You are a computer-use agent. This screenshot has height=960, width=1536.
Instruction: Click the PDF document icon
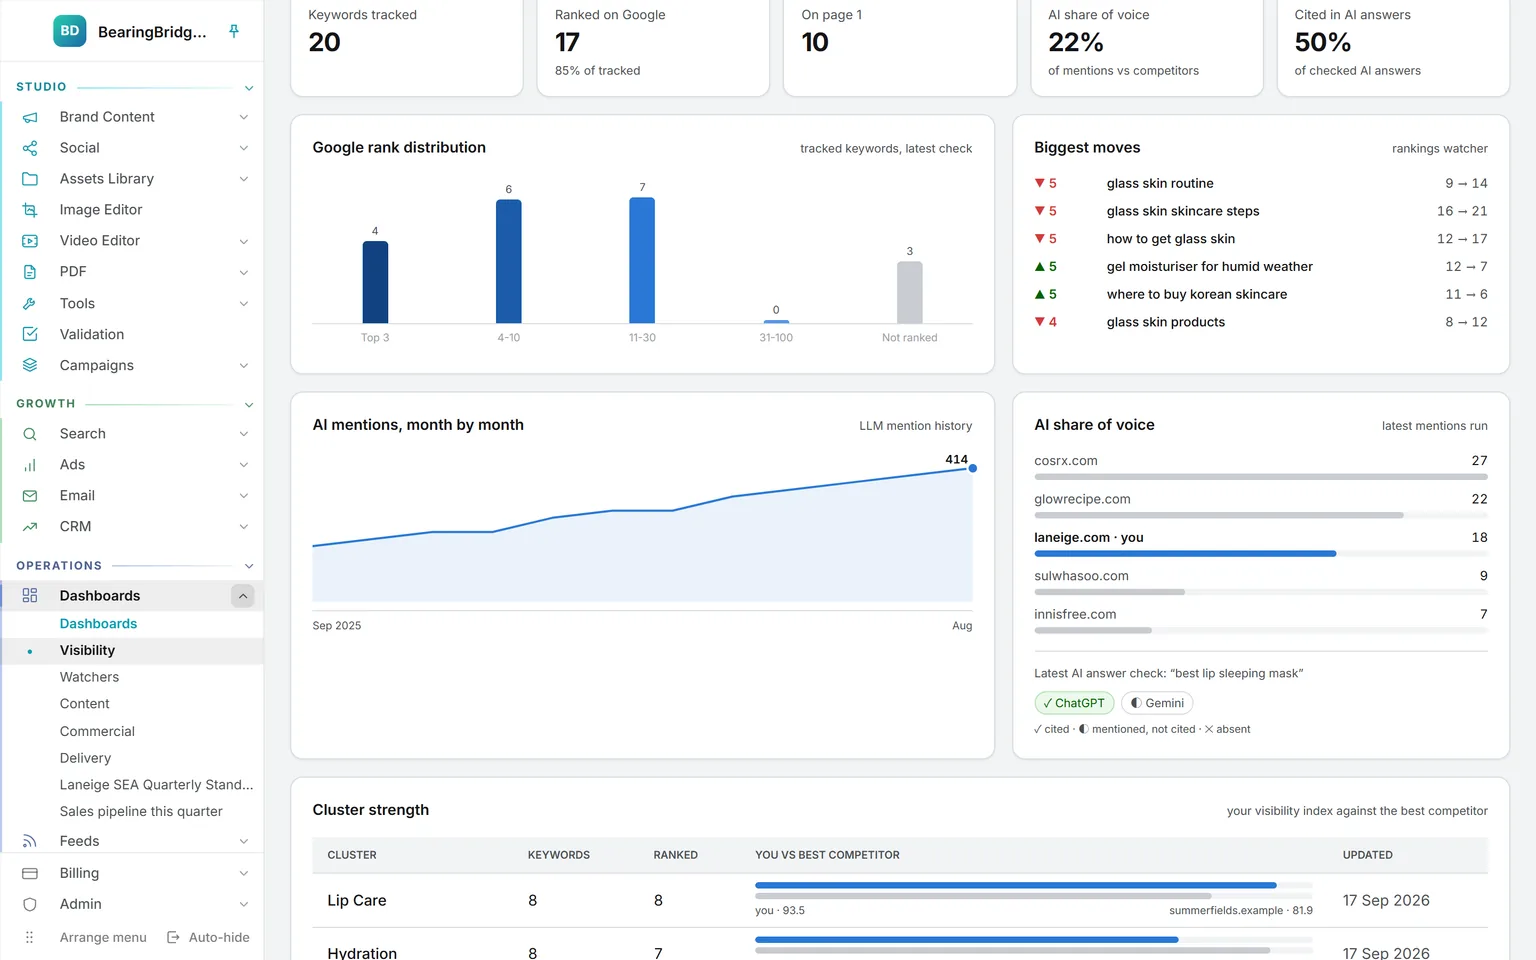coord(30,272)
